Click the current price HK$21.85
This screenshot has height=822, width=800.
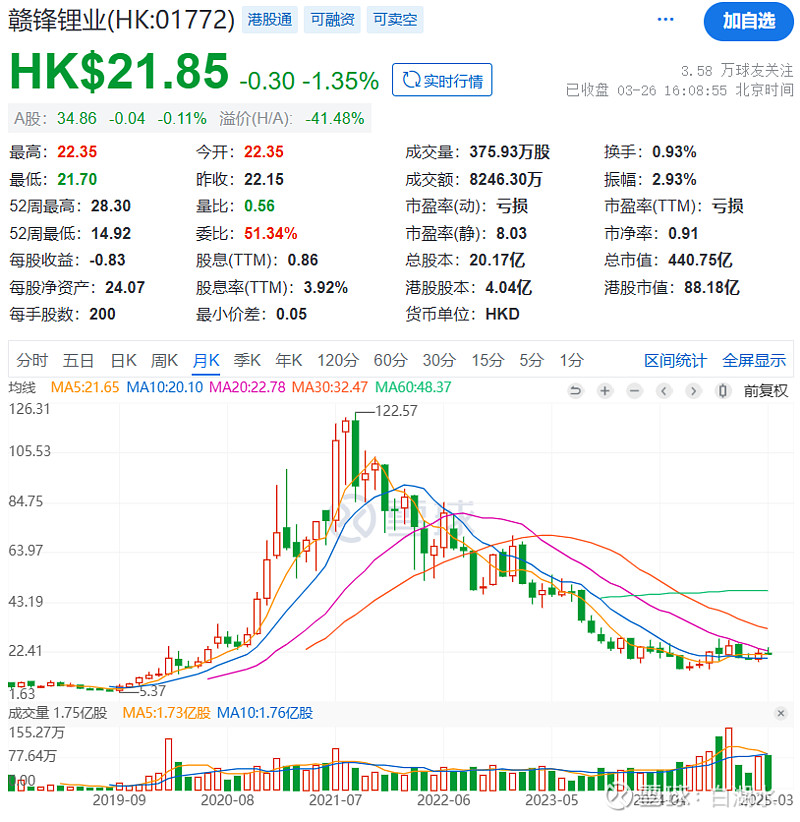119,71
